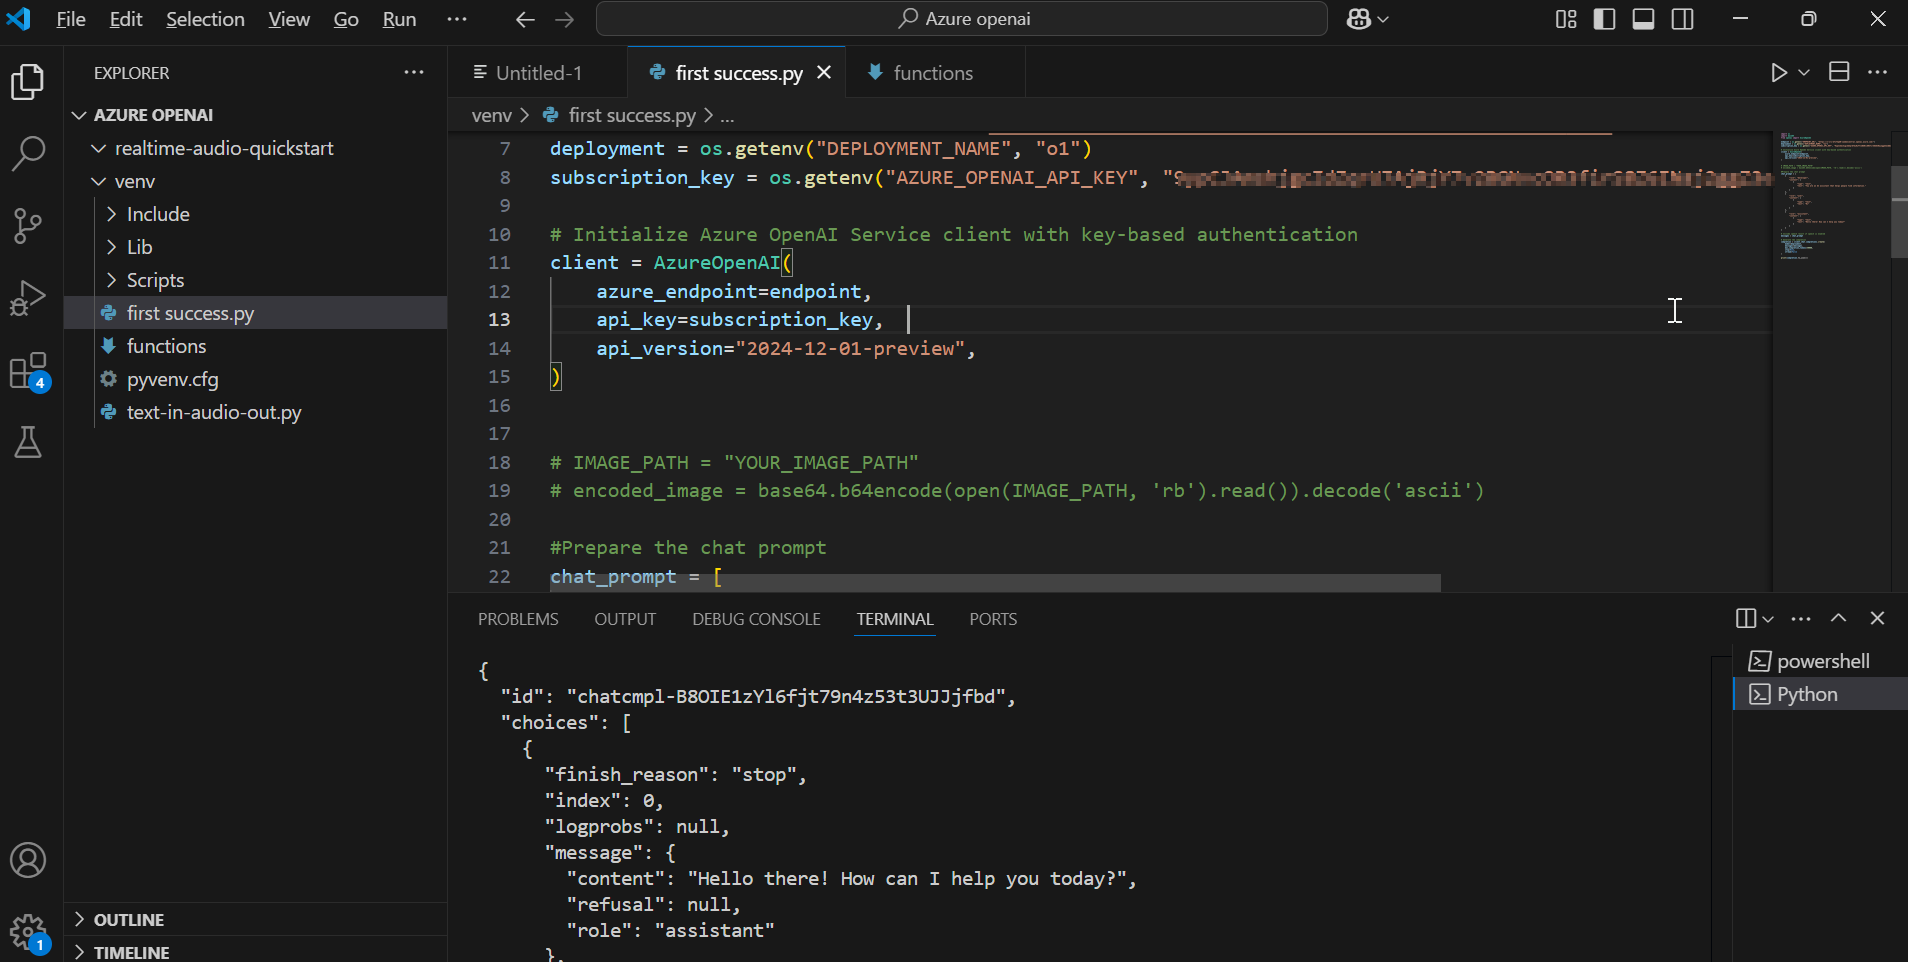Split the editor to the side
Image resolution: width=1908 pixels, height=962 pixels.
[1839, 72]
